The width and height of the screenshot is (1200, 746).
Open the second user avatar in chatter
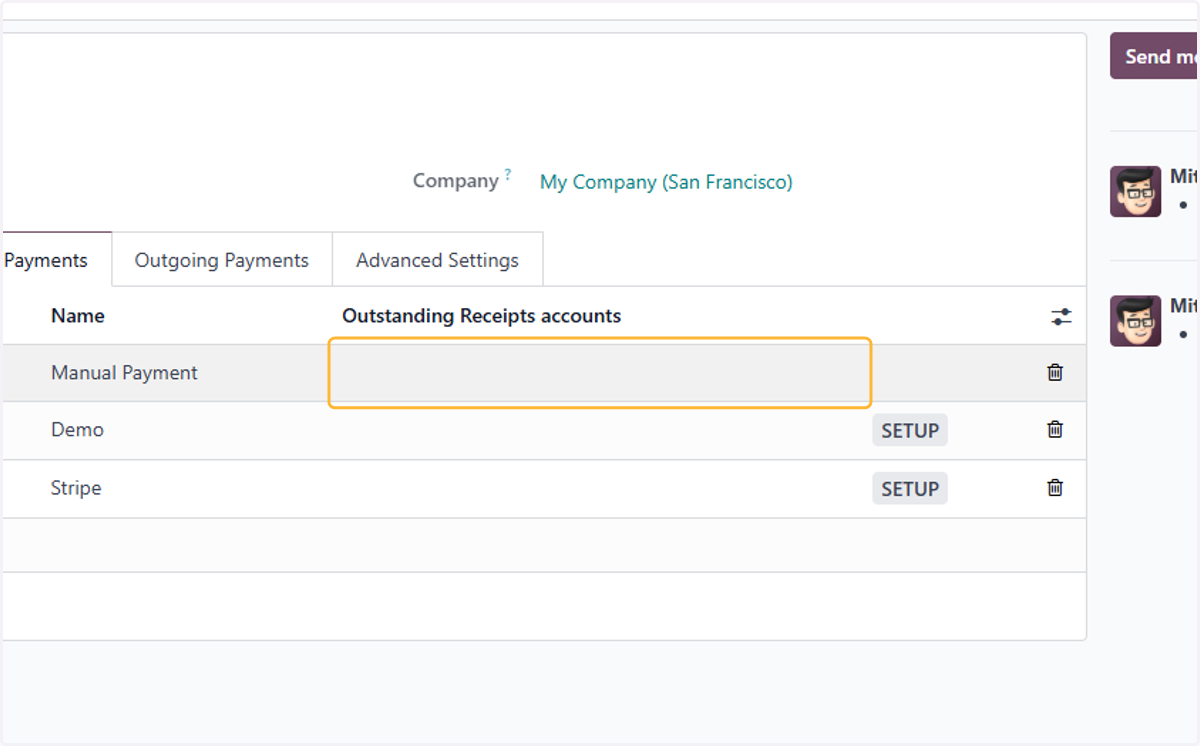(x=1136, y=321)
